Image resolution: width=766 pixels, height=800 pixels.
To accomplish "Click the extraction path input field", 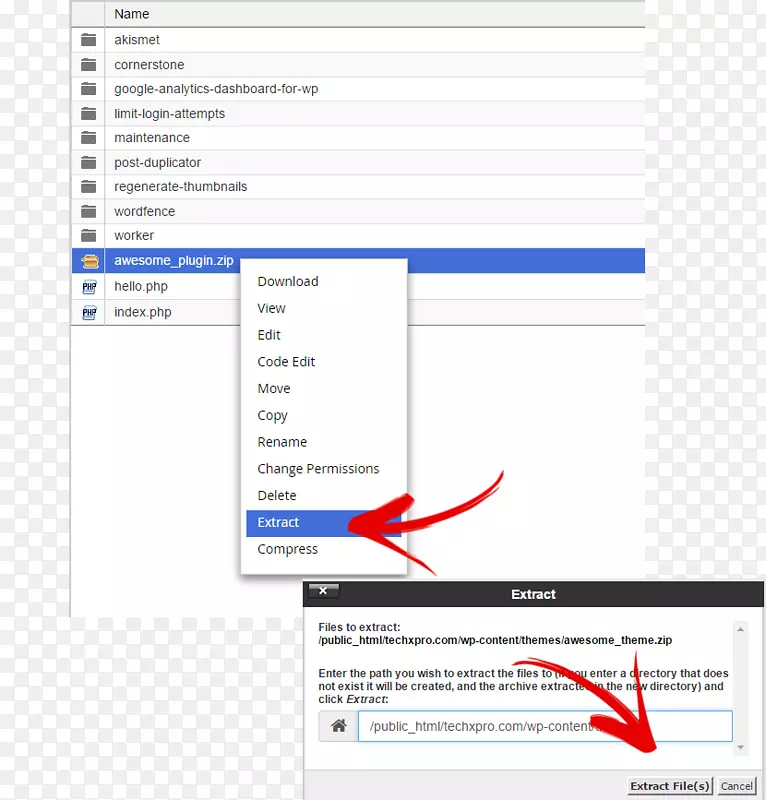I will pyautogui.click(x=545, y=726).
